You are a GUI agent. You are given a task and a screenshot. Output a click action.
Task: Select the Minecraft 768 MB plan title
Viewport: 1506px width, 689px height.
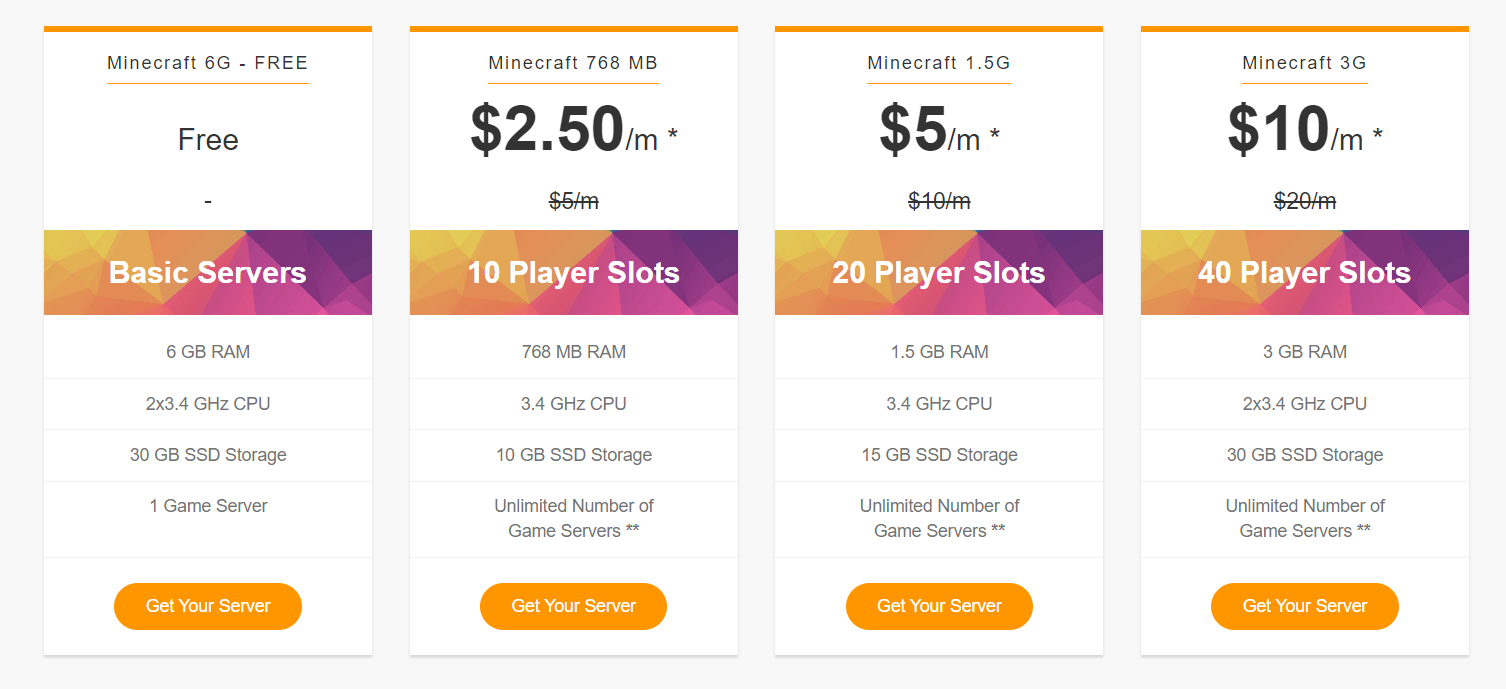pos(573,63)
